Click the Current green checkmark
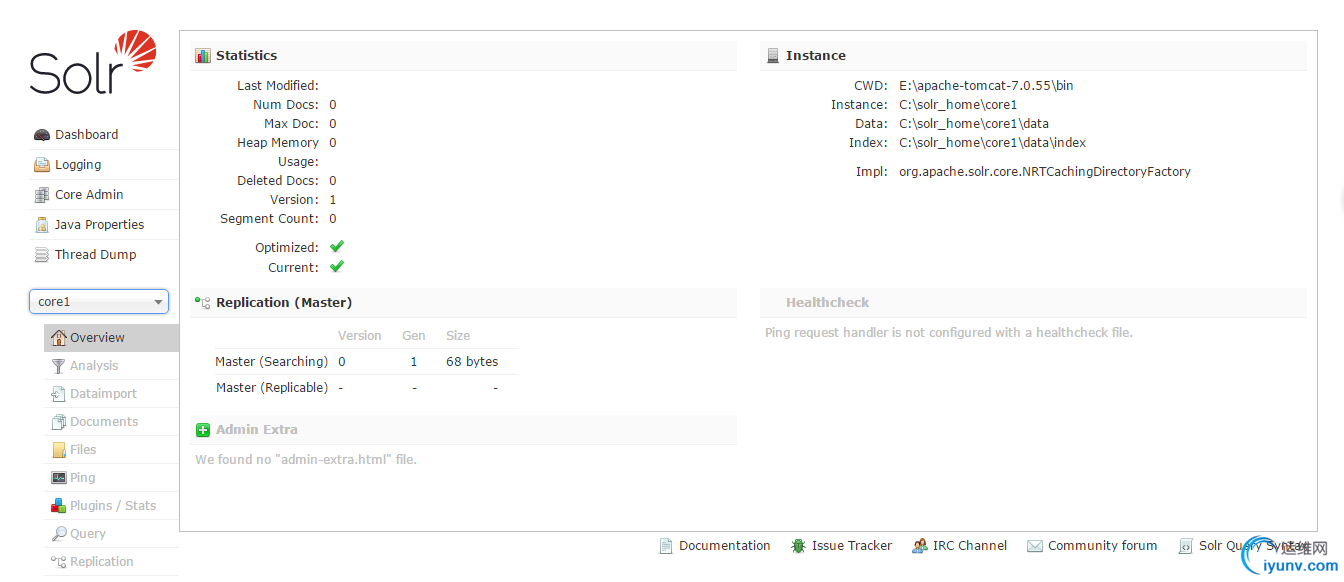 click(337, 267)
